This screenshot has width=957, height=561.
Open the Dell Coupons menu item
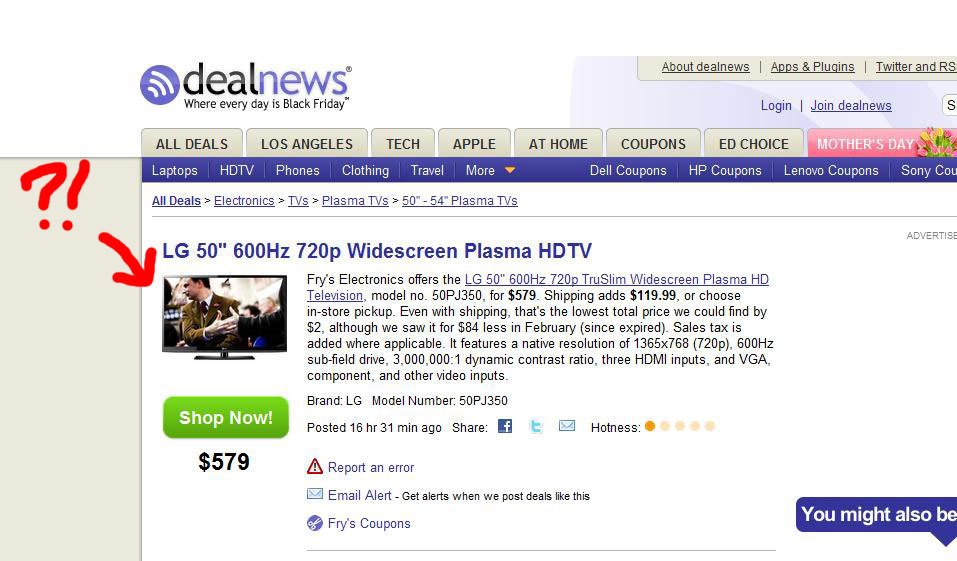click(x=628, y=170)
